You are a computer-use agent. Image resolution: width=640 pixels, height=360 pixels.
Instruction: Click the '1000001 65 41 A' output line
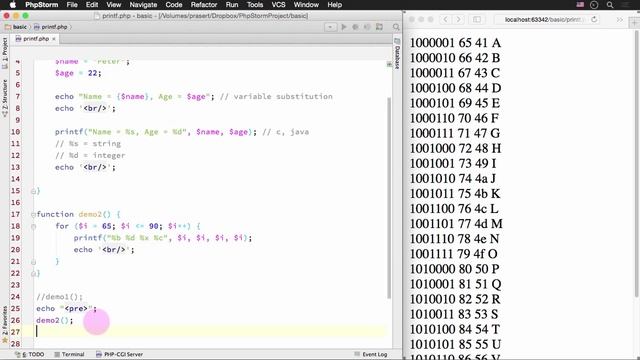tap(455, 43)
